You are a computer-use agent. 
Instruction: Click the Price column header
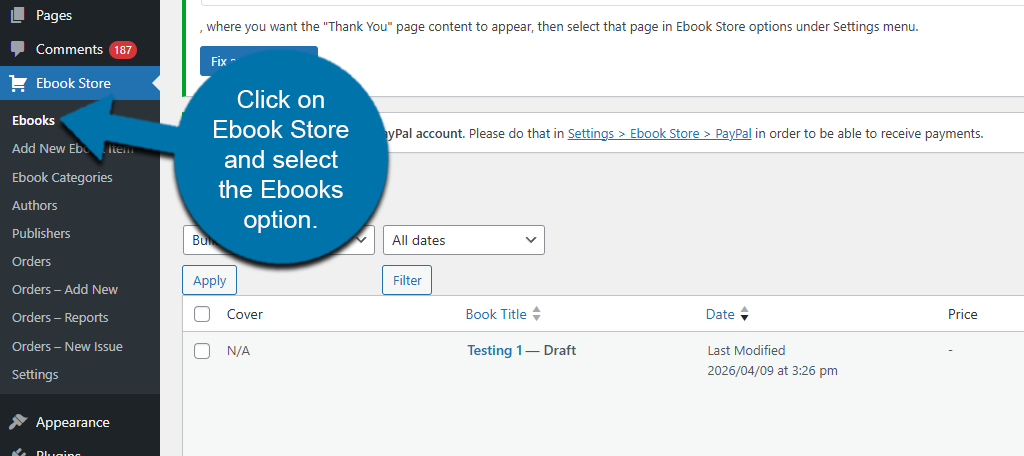click(x=963, y=314)
